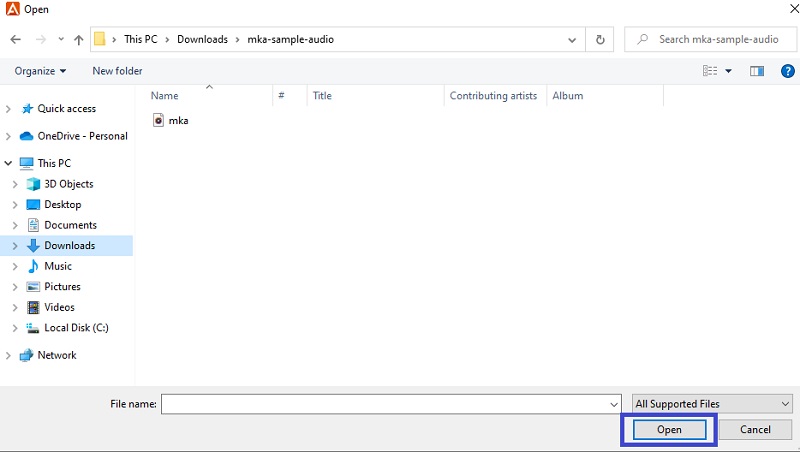Expand the Desktop tree node
The height and width of the screenshot is (452, 800).
pos(15,205)
